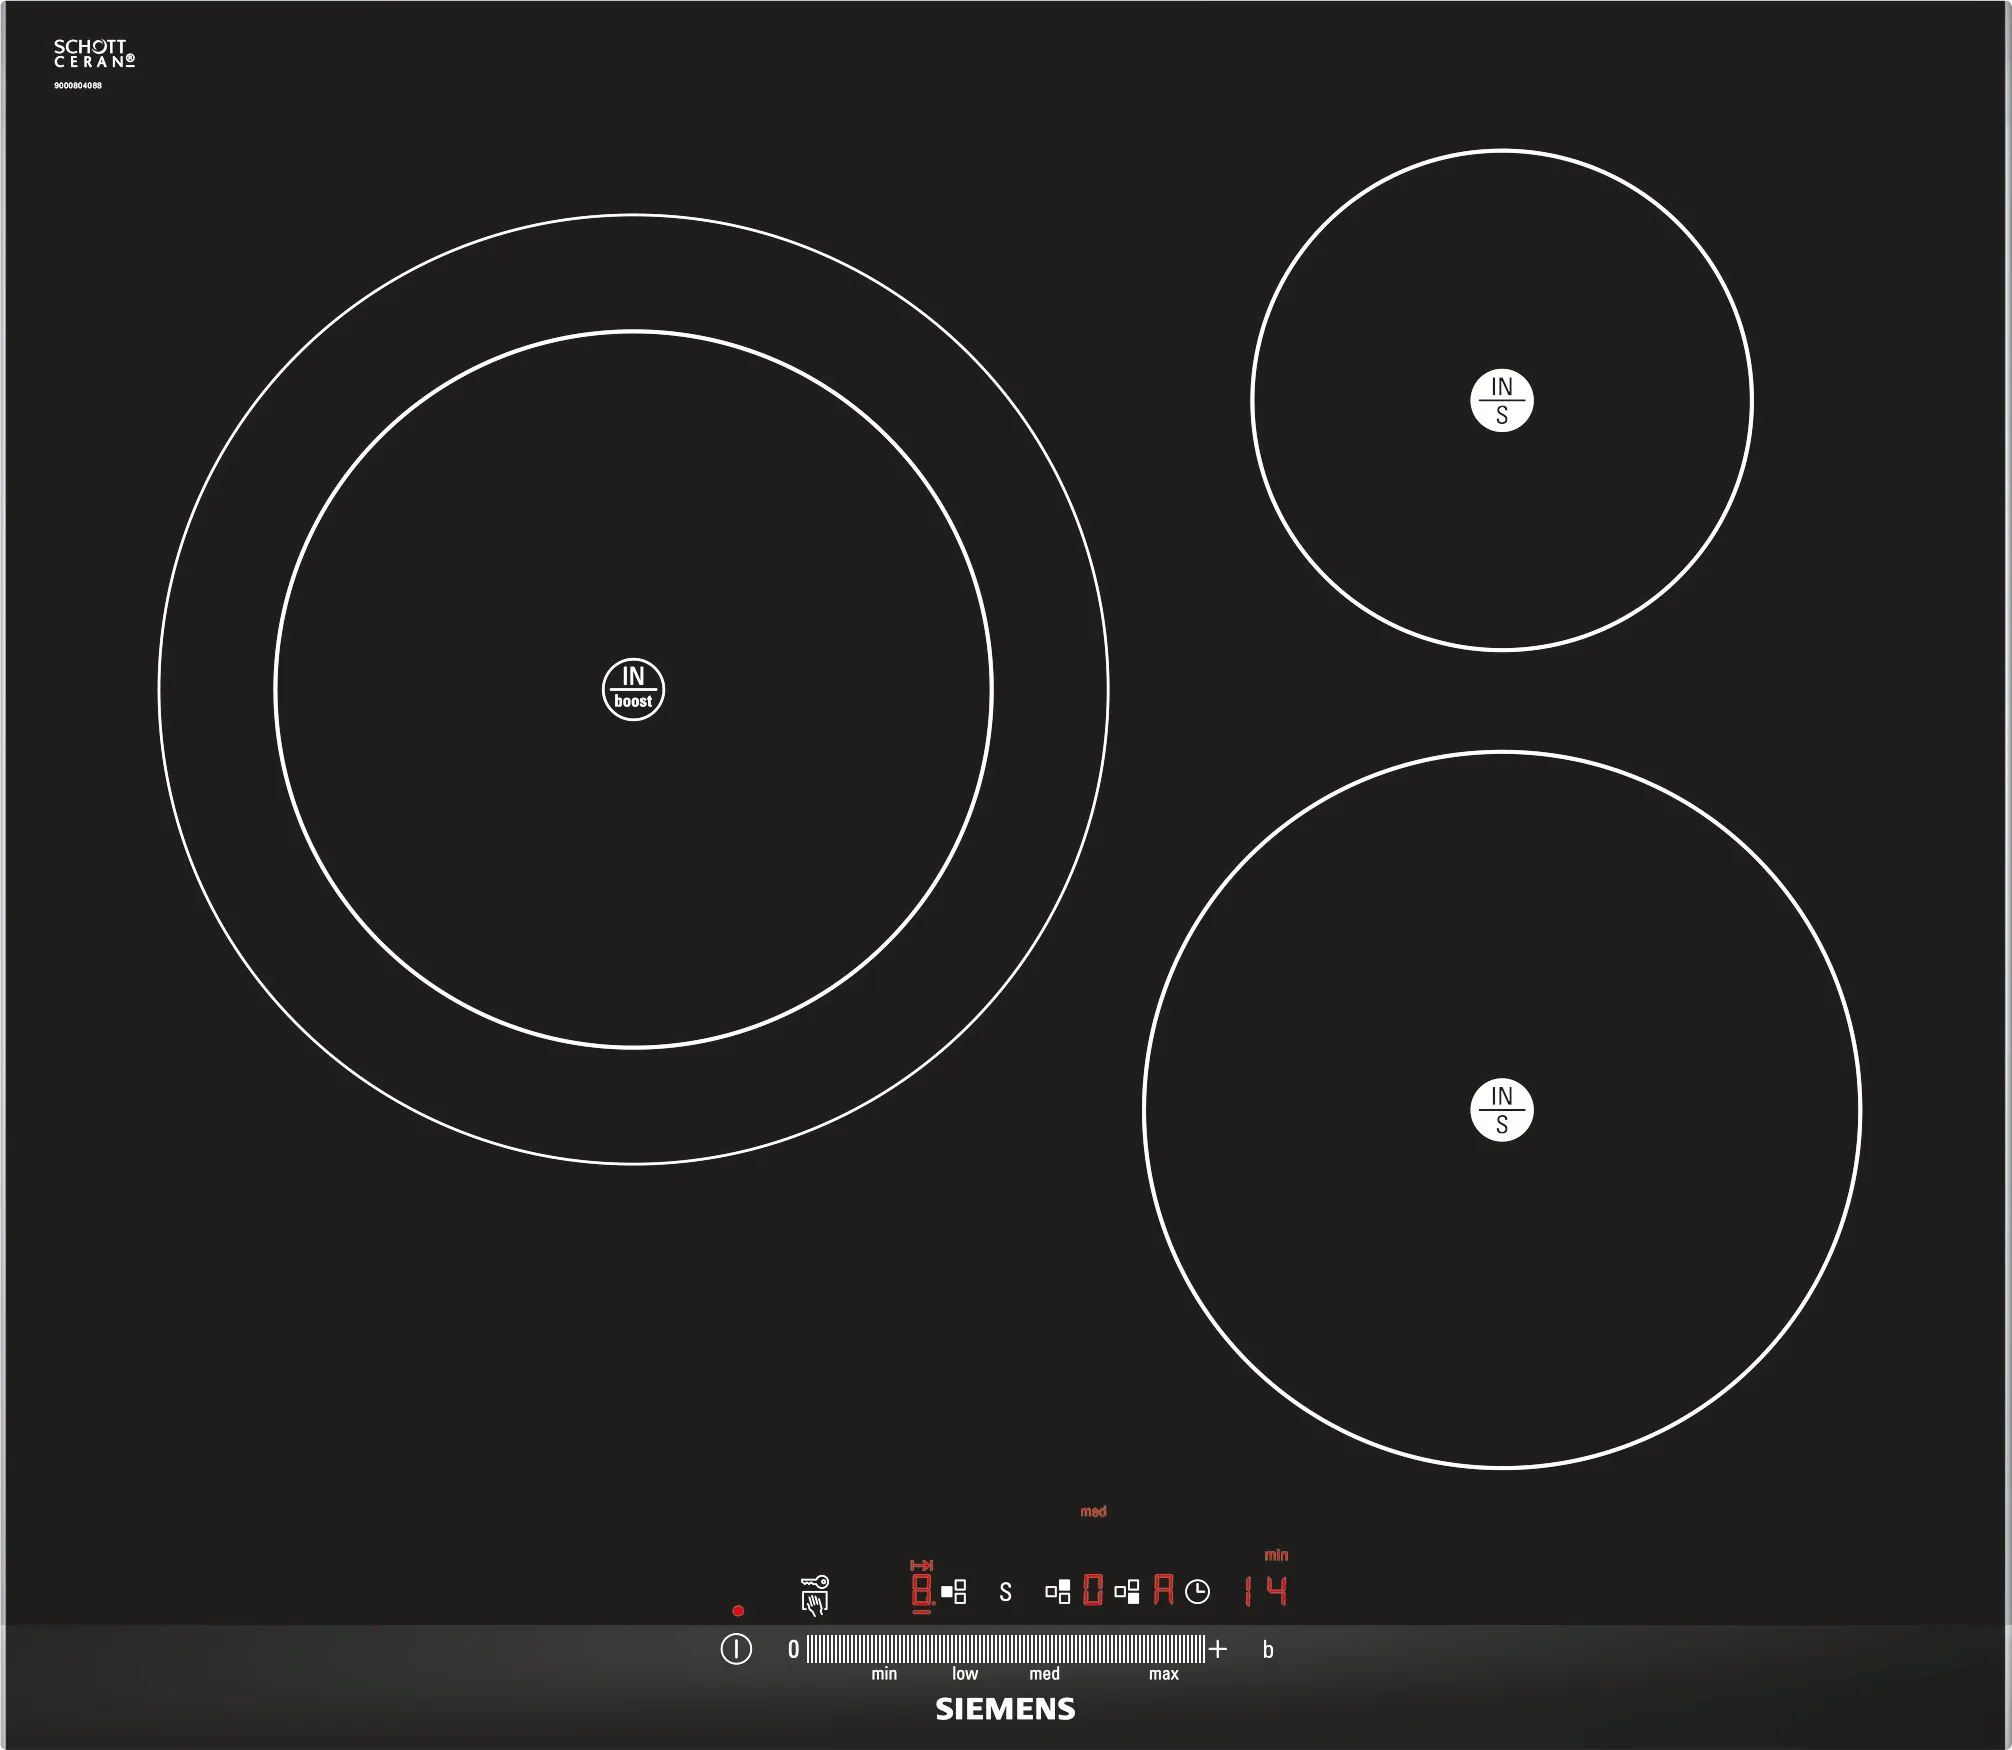This screenshot has height=1750, width=2012.
Task: Tap the red A display digit
Action: 1163,1590
